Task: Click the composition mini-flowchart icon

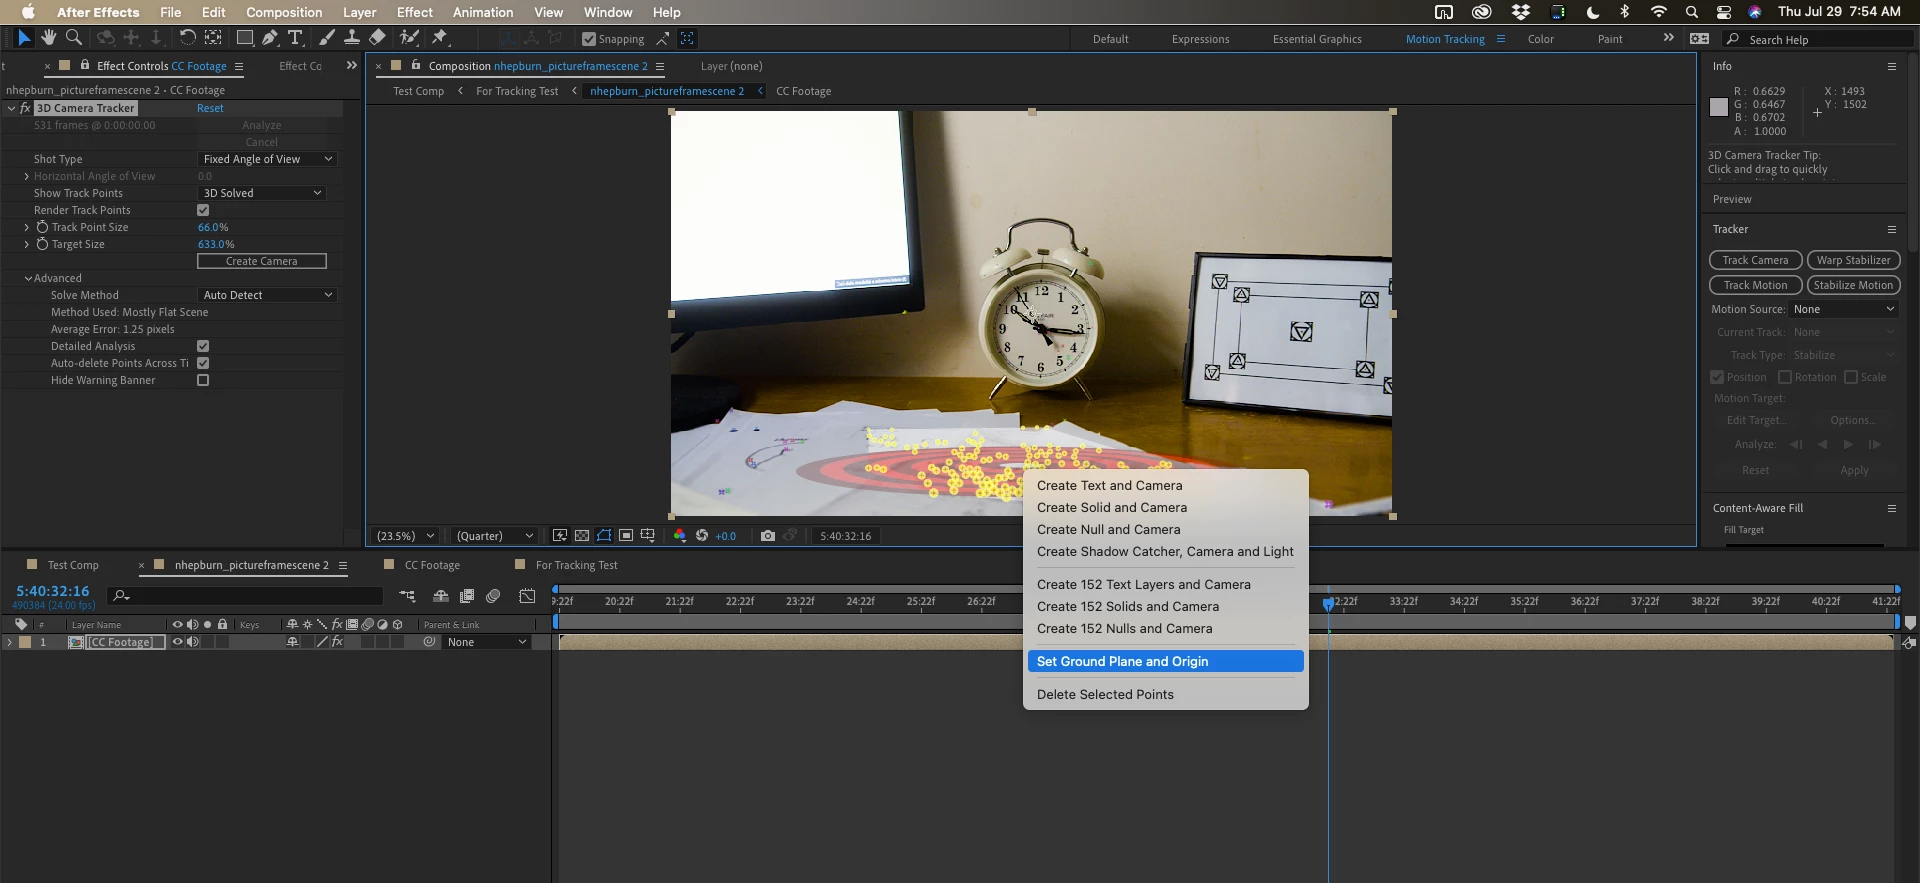Action: [407, 596]
